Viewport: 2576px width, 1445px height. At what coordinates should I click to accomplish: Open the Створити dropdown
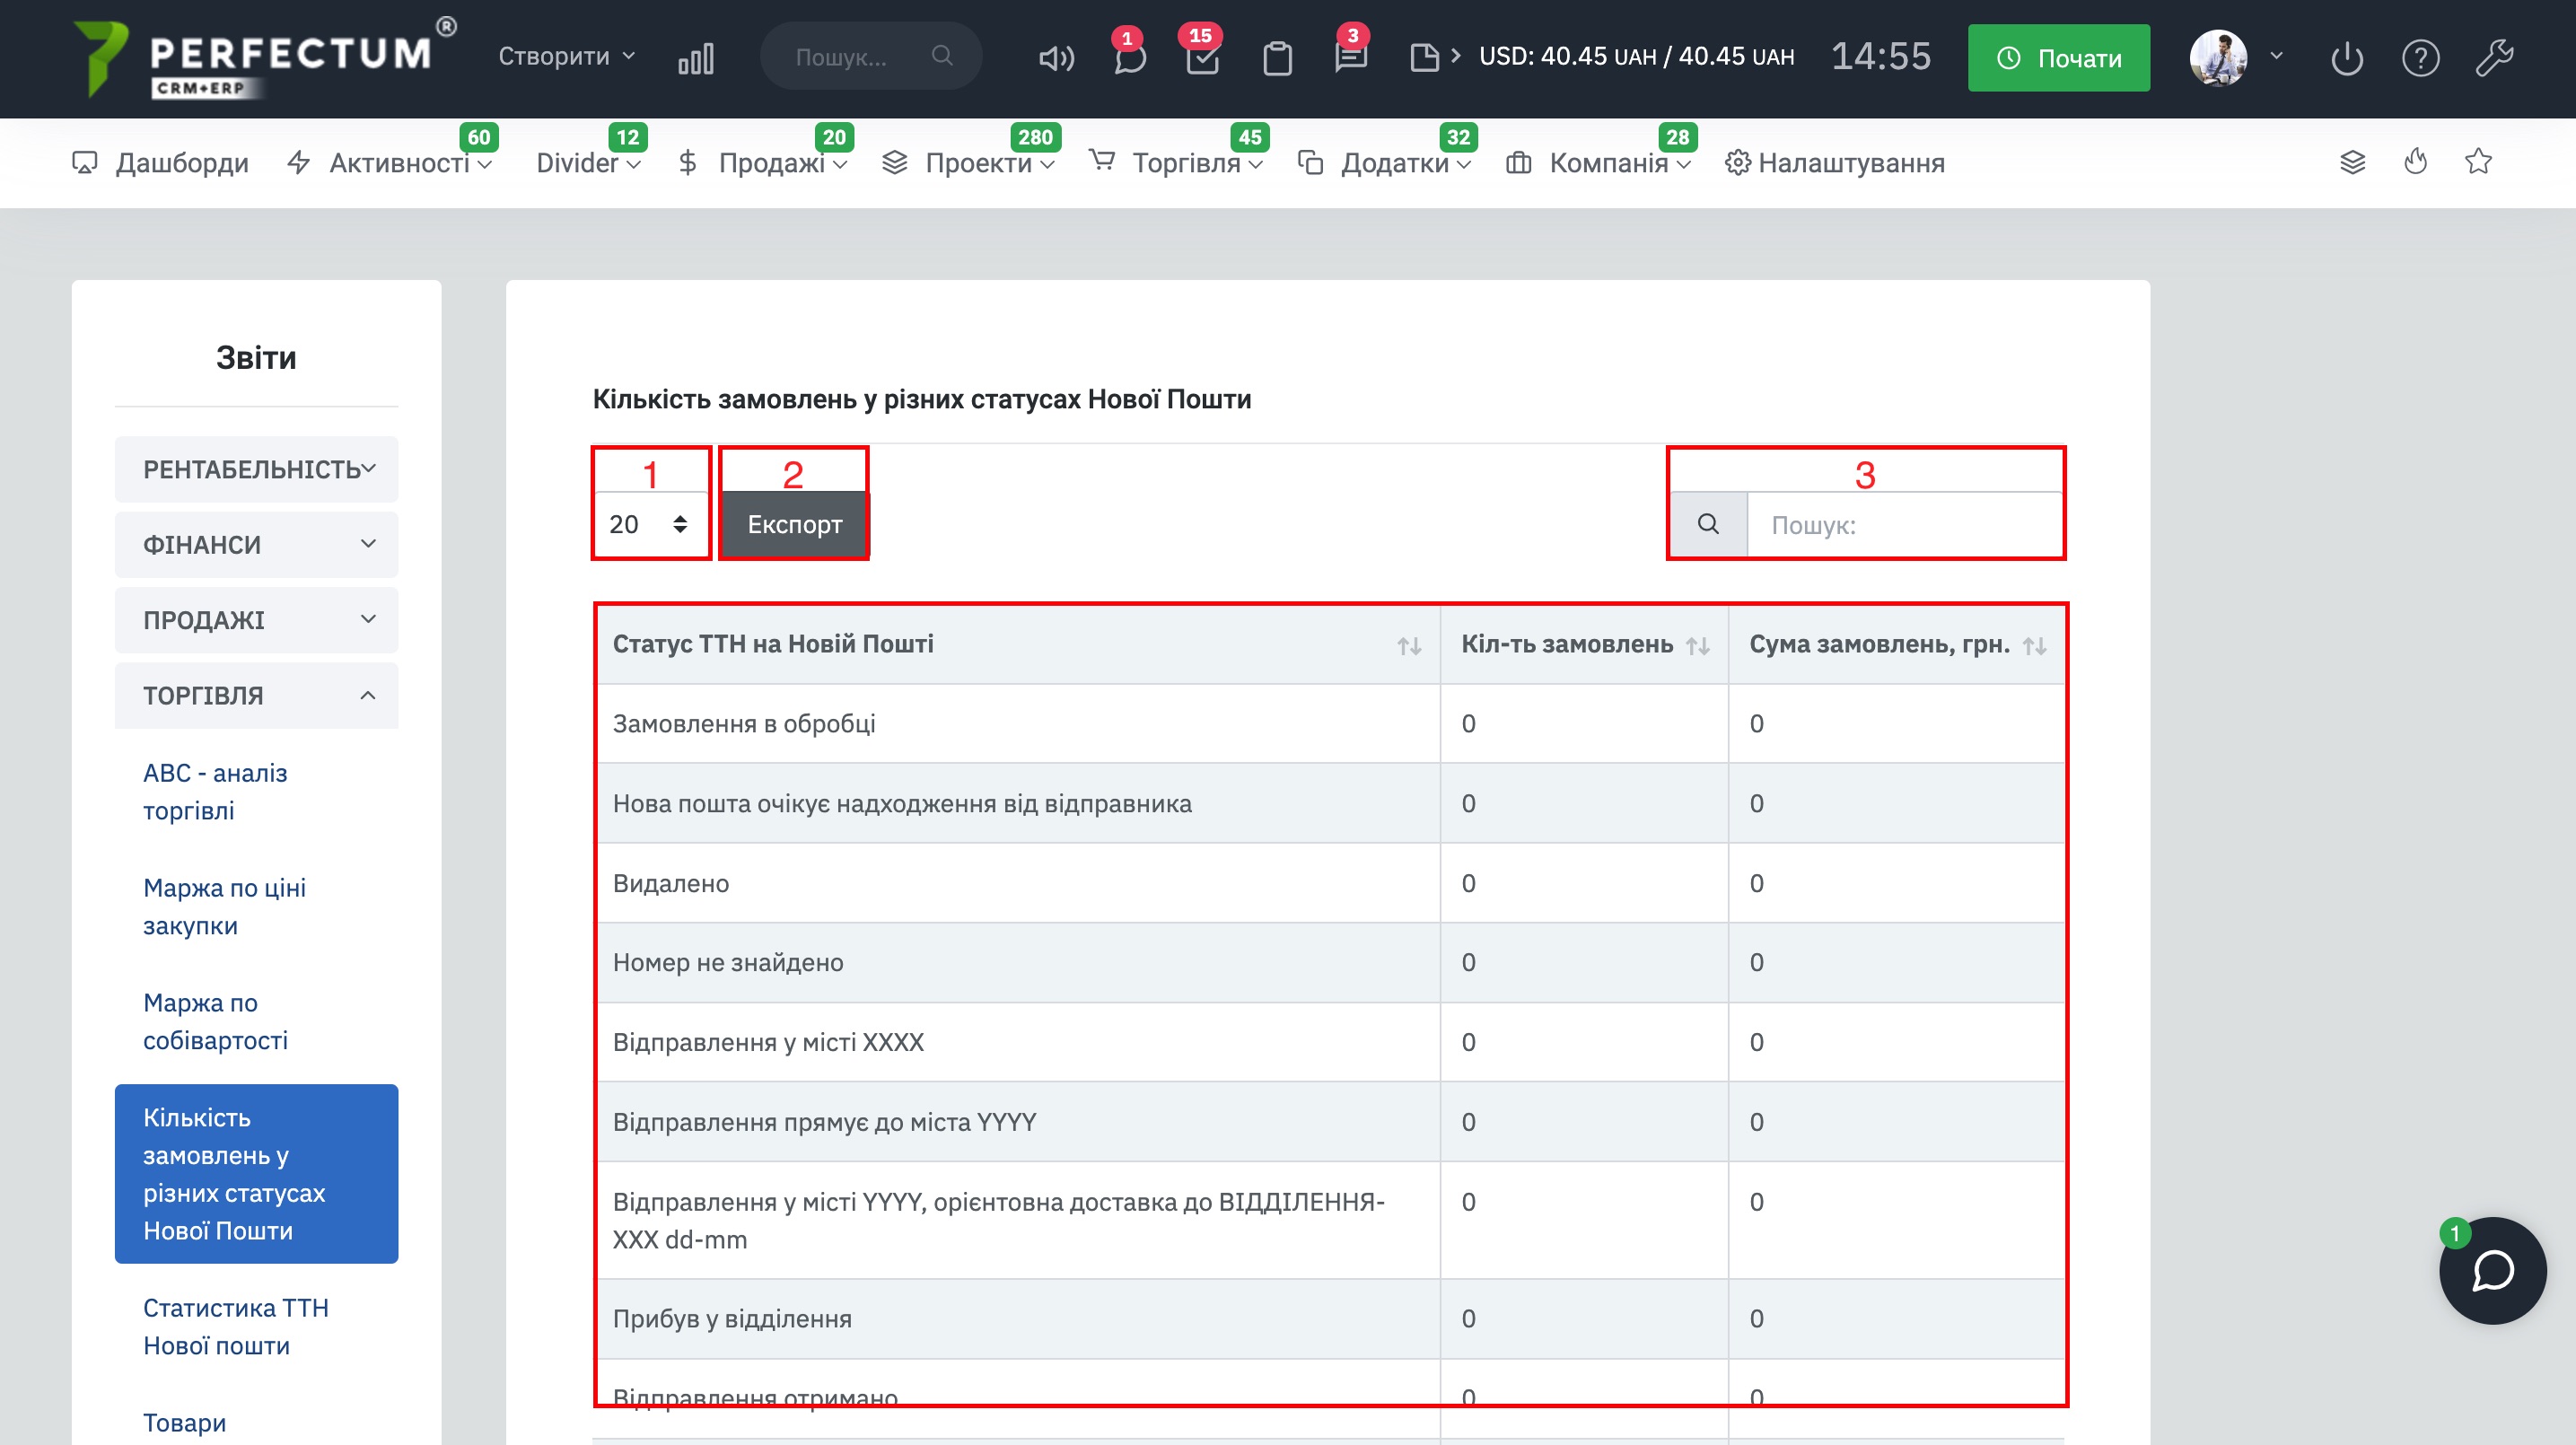click(566, 56)
